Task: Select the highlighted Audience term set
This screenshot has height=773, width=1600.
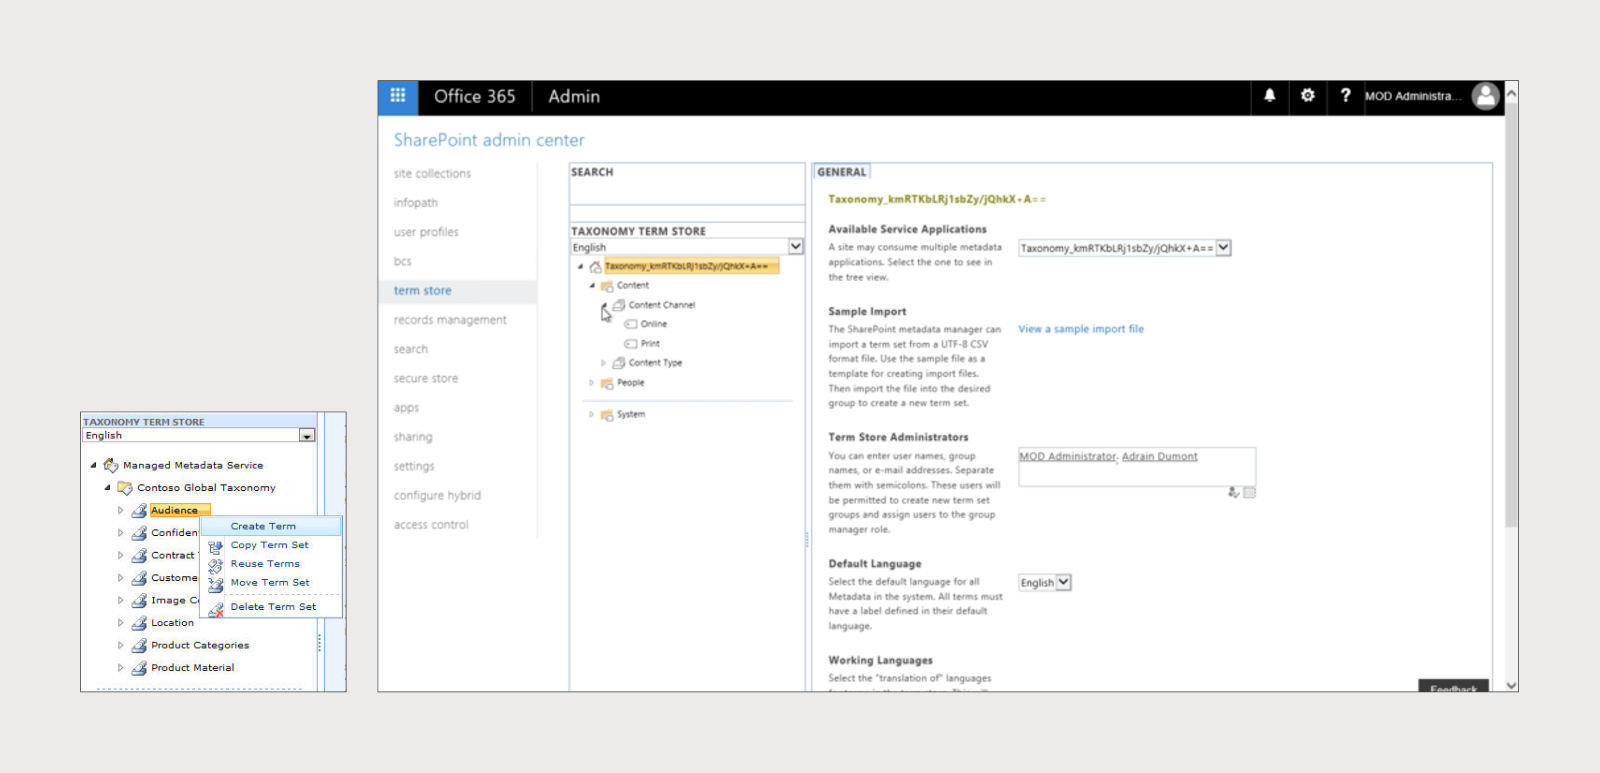Action: (x=180, y=511)
